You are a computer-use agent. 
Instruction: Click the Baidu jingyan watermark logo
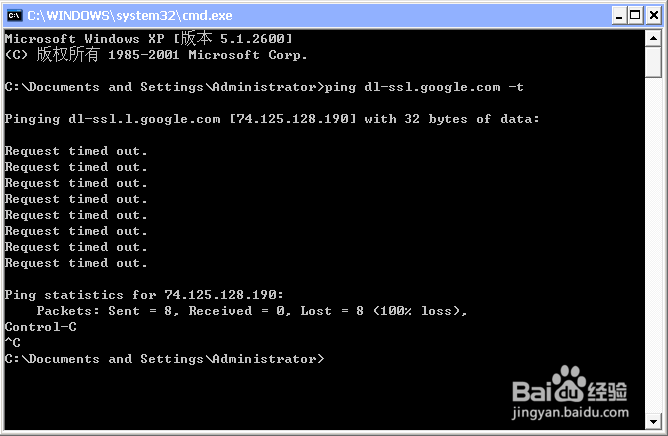pos(570,392)
